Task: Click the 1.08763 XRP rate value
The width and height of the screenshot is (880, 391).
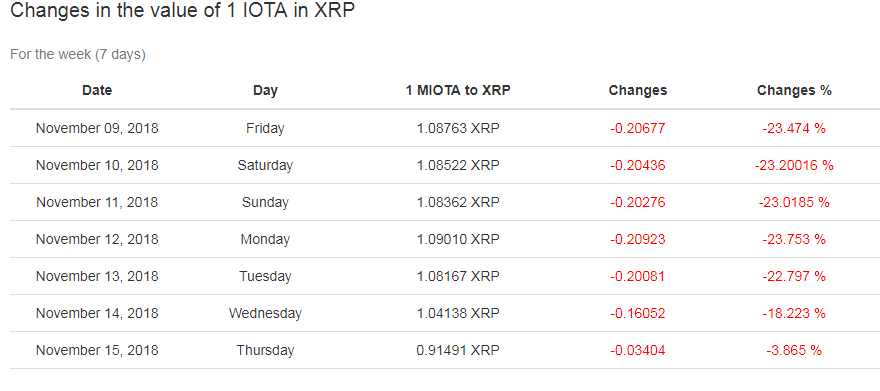Action: (458, 128)
